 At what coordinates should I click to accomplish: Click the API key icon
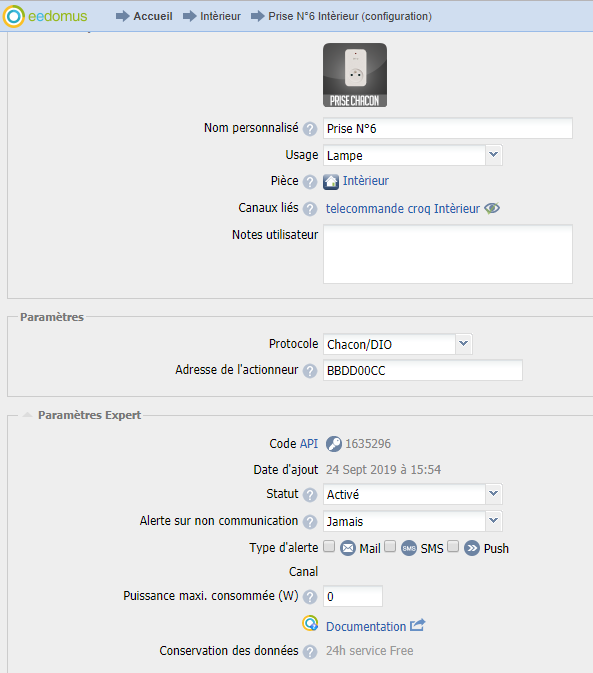pos(334,444)
